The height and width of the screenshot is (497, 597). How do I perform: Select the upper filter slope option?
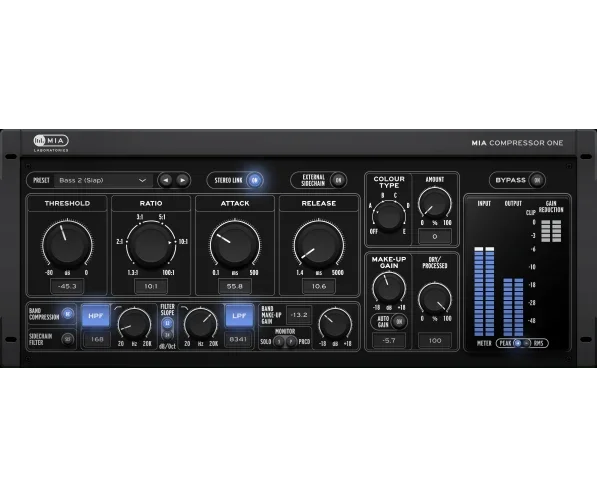[x=167, y=323]
